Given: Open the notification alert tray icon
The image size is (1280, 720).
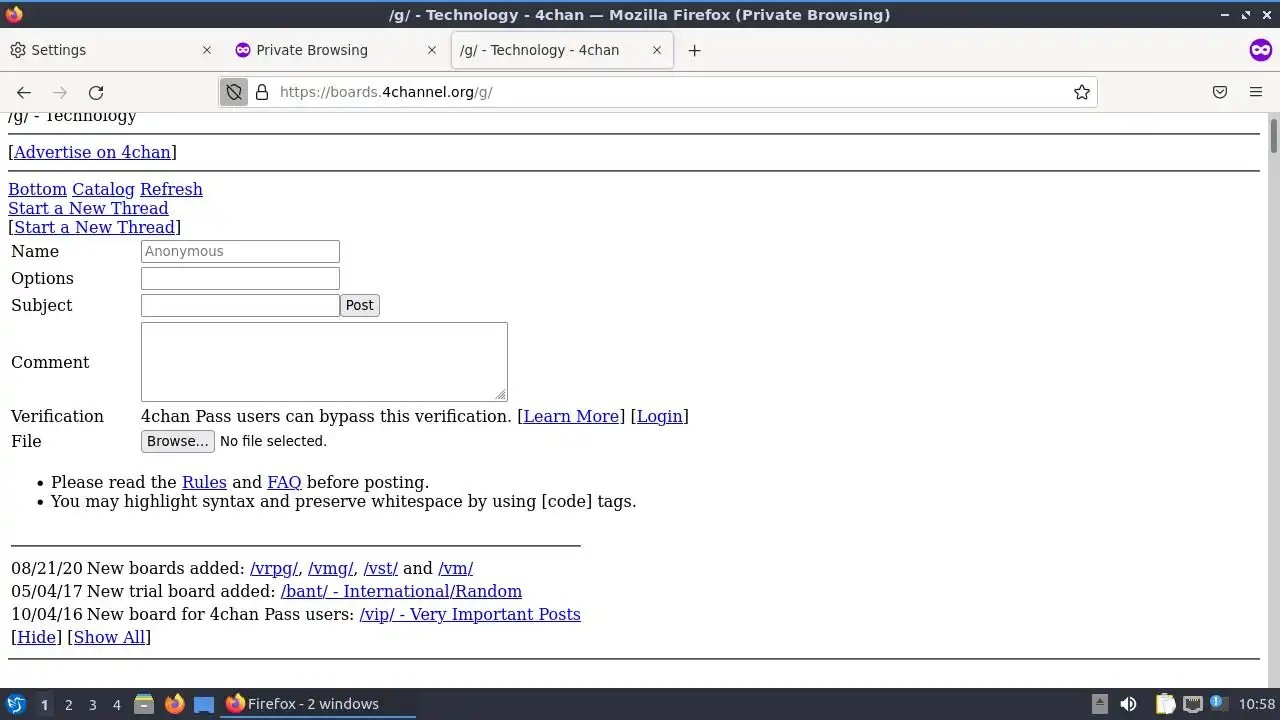Looking at the screenshot, I should tap(1218, 704).
